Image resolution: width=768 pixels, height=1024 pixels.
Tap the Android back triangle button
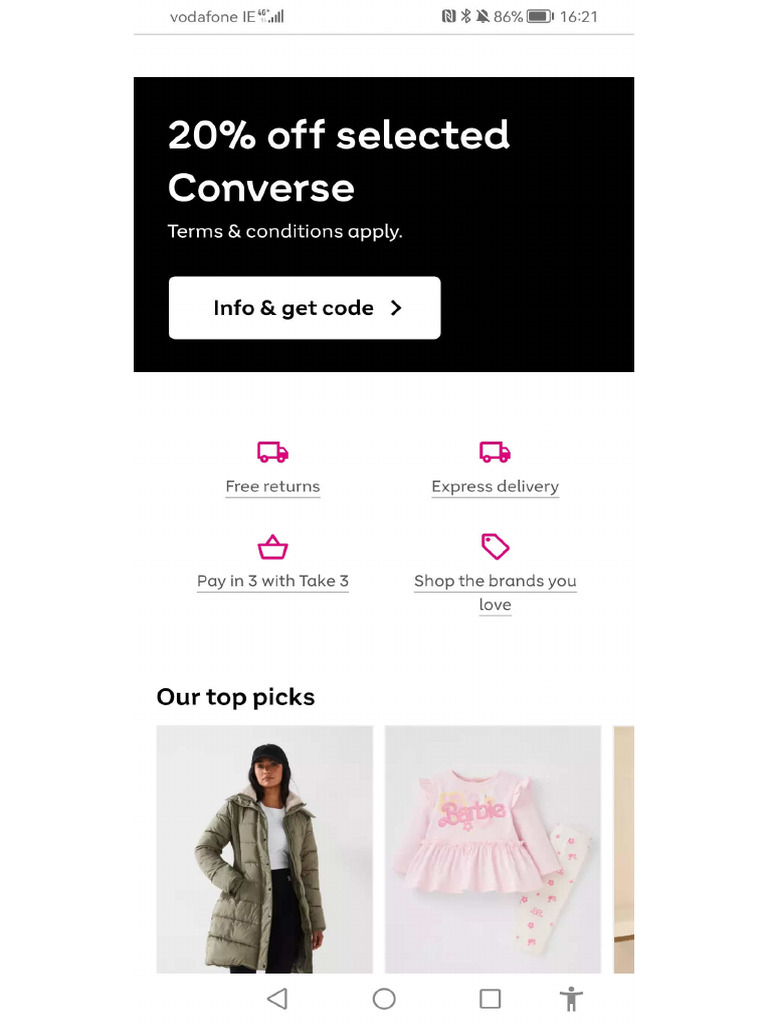(278, 998)
